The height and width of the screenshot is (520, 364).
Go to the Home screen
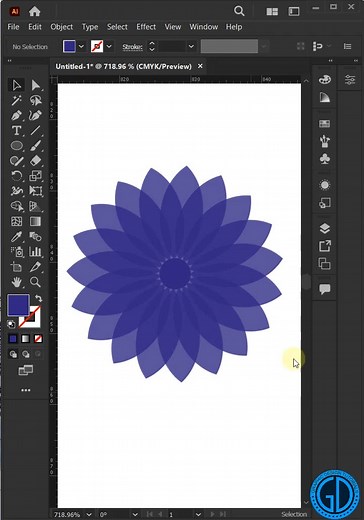[x=34, y=12]
